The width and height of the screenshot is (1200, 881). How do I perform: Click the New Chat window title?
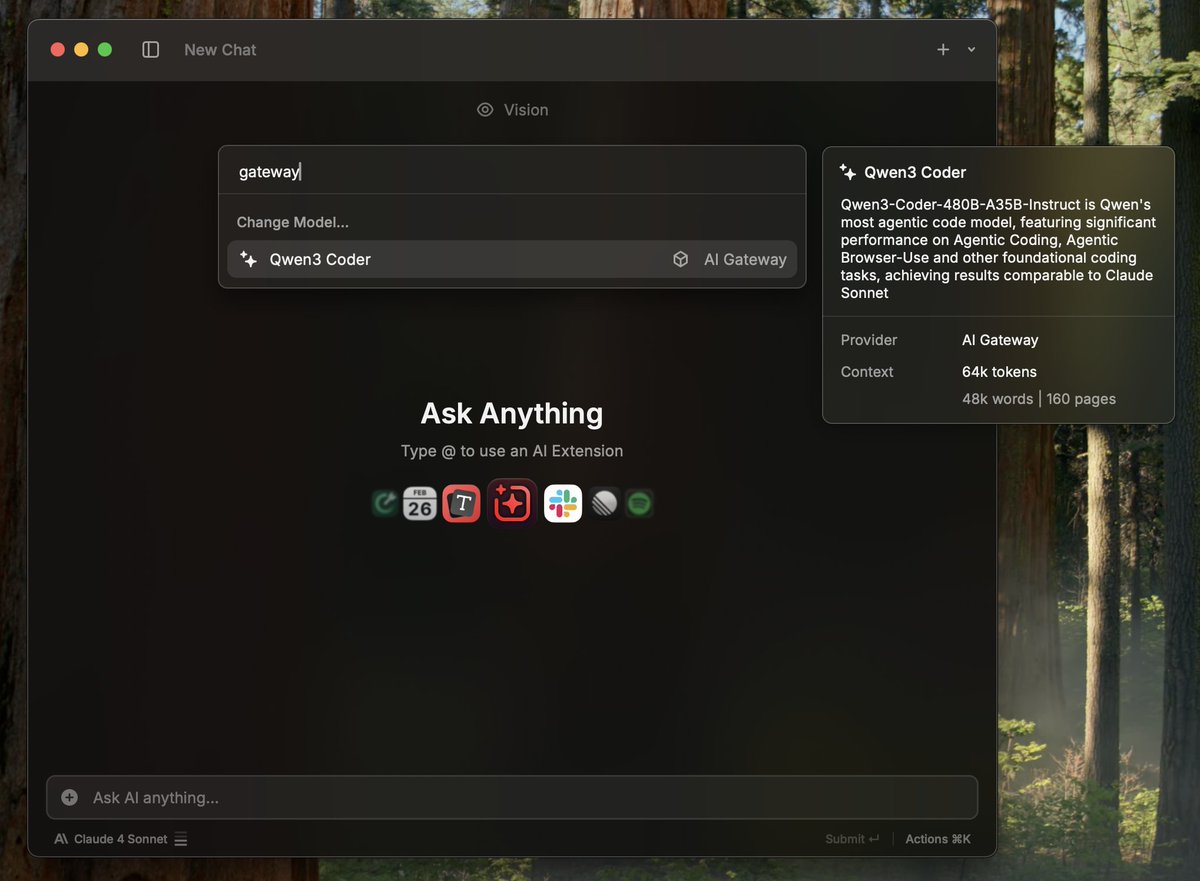coord(220,49)
